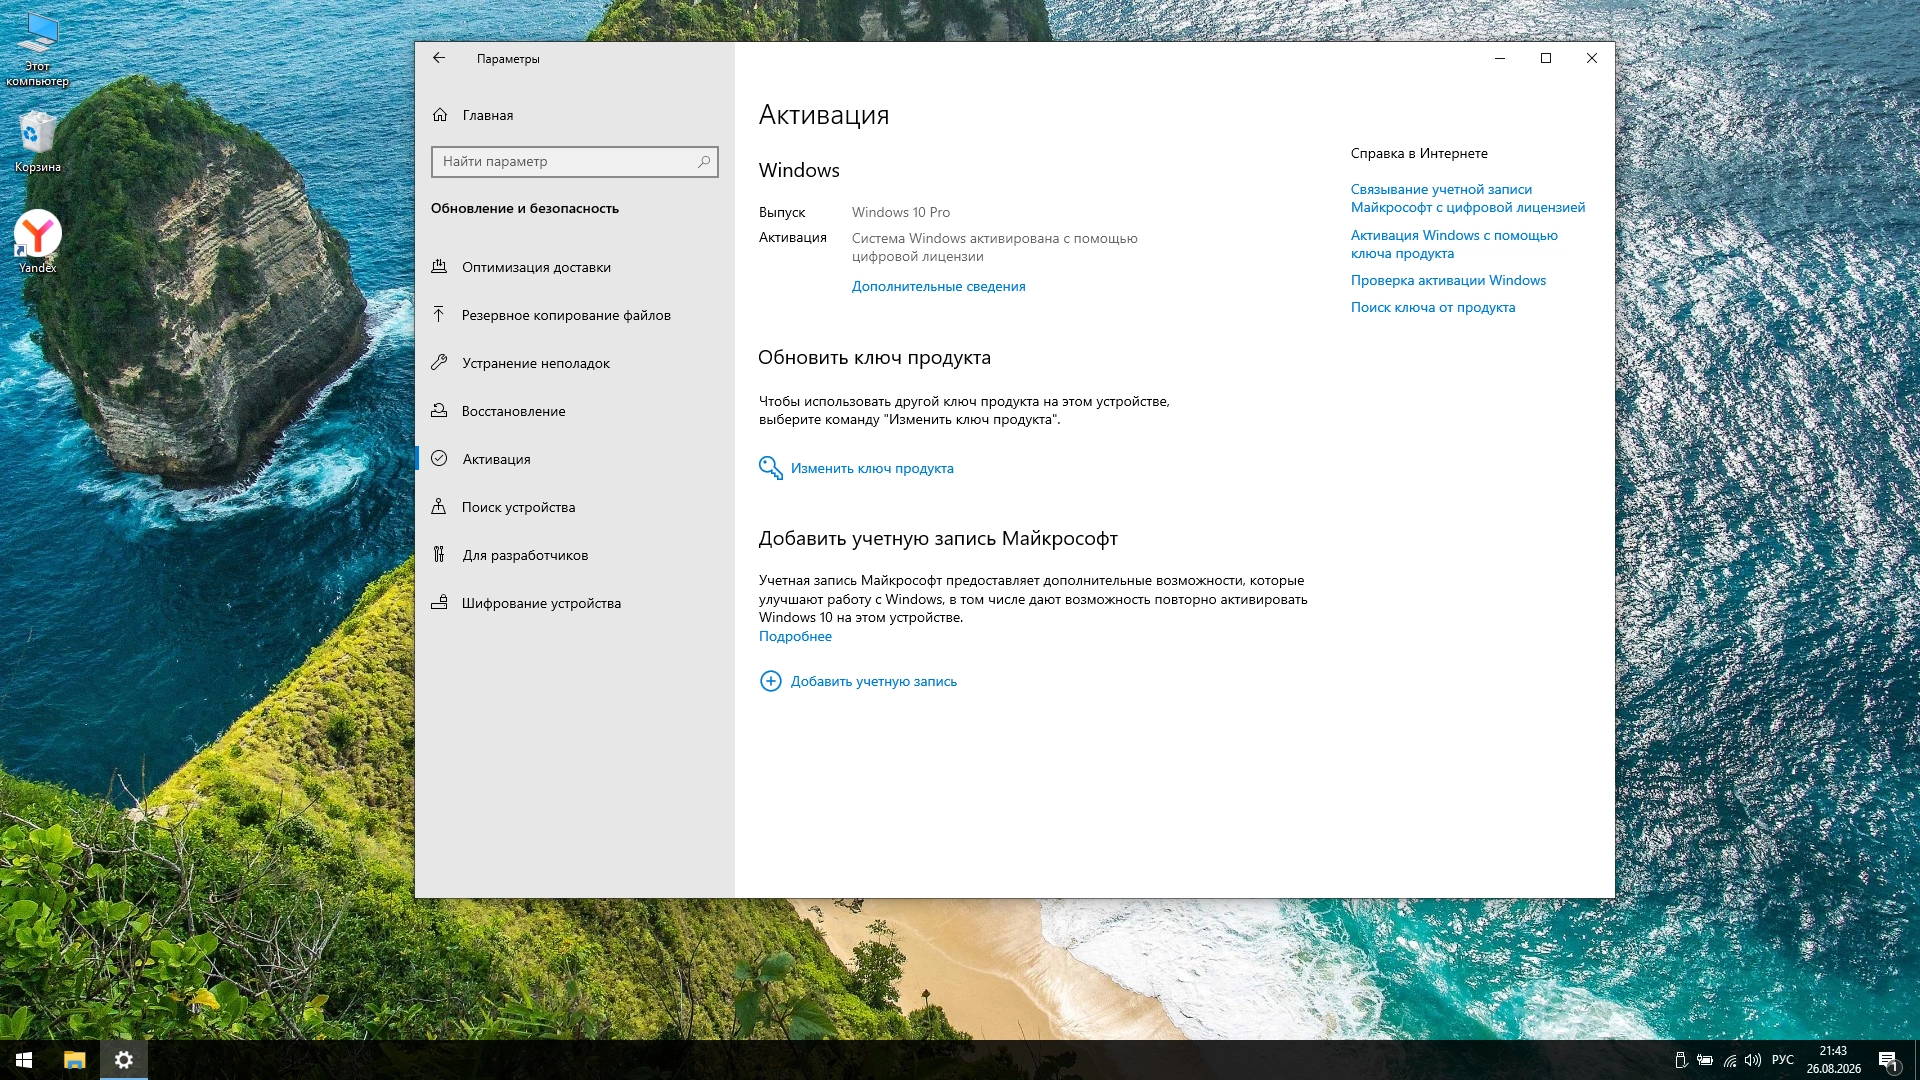Click Добавить учетную запись

pyautogui.click(x=858, y=681)
